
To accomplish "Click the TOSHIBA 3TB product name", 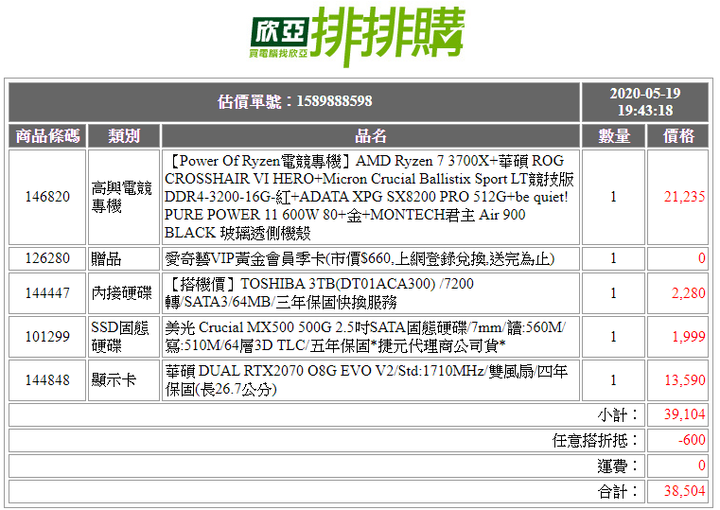I will (371, 293).
